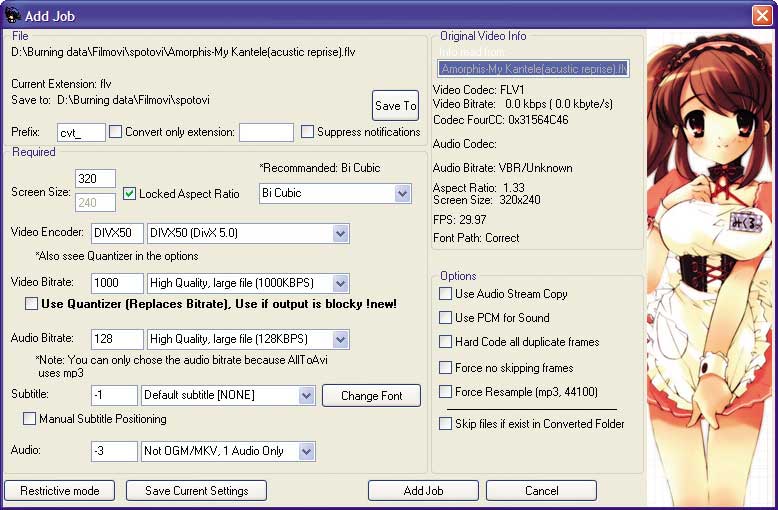Screen dimensions: 778x510
Task: Enable Force no skipping frames
Action: [x=446, y=368]
